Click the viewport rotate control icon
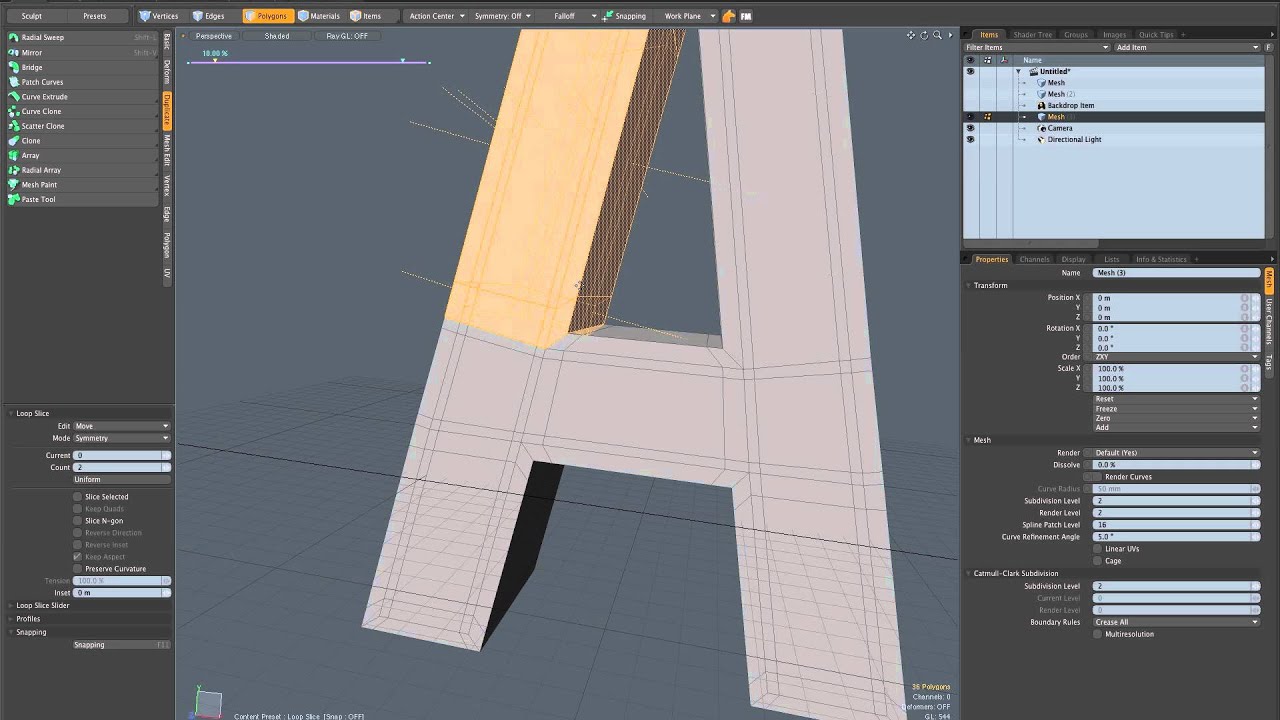Viewport: 1280px width, 720px height. click(924, 35)
